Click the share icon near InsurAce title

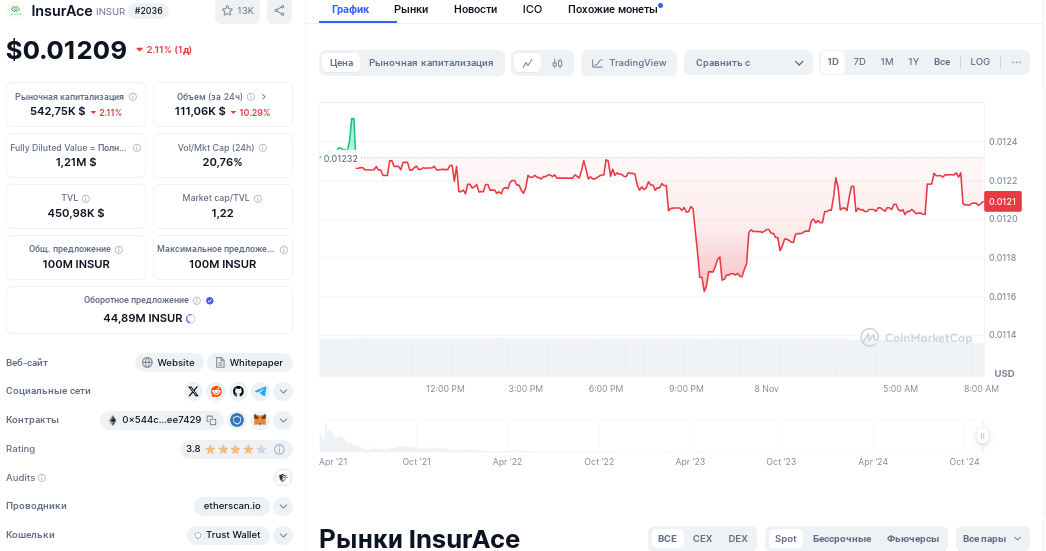click(x=279, y=11)
